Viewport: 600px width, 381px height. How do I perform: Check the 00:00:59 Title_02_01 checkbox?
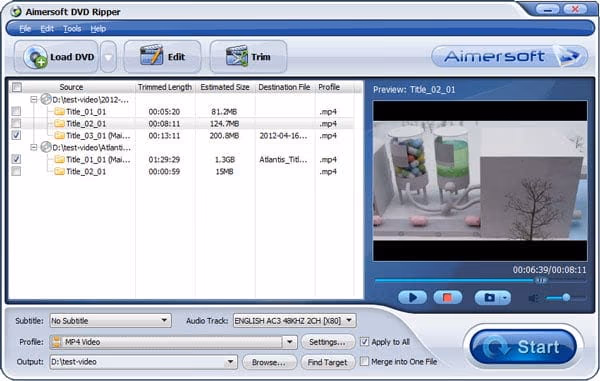pyautogui.click(x=16, y=171)
